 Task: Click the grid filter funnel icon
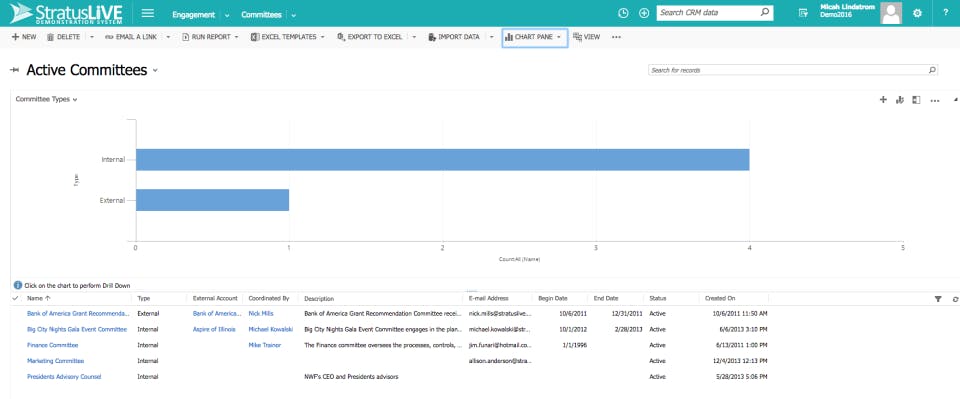(x=937, y=299)
